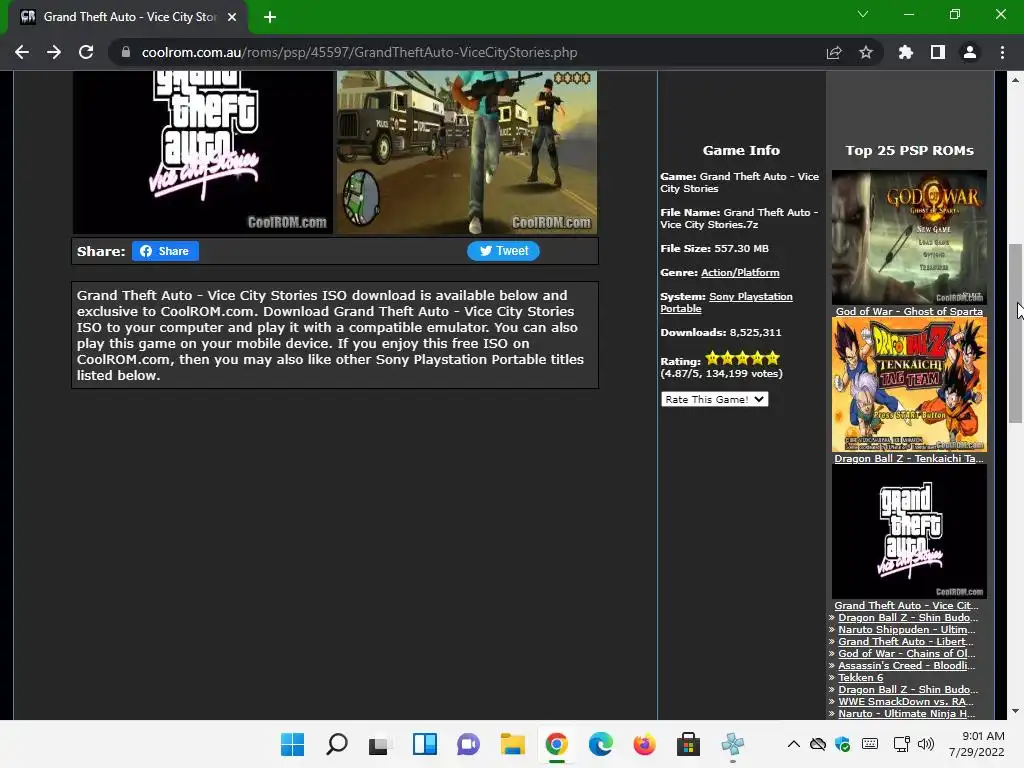
Task: Open Chrome profile menu
Action: [x=970, y=52]
